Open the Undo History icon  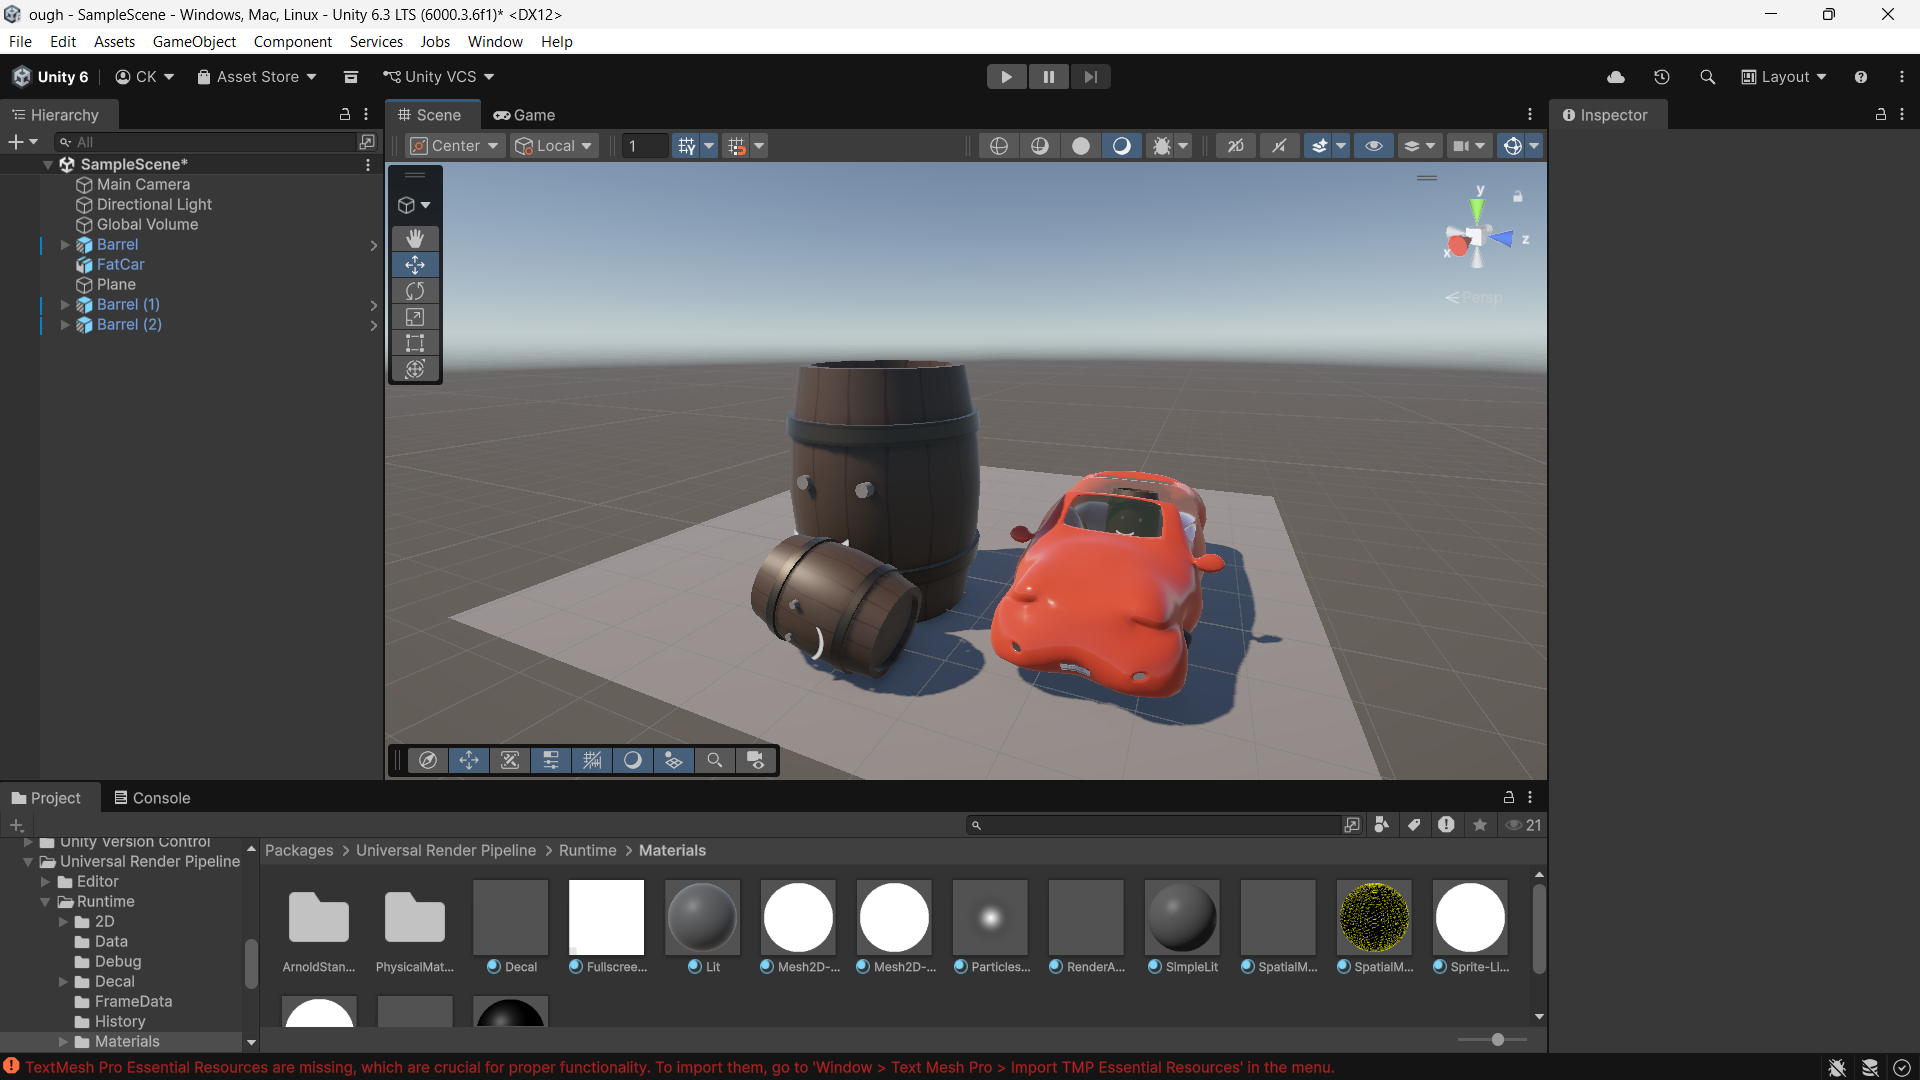point(1661,77)
